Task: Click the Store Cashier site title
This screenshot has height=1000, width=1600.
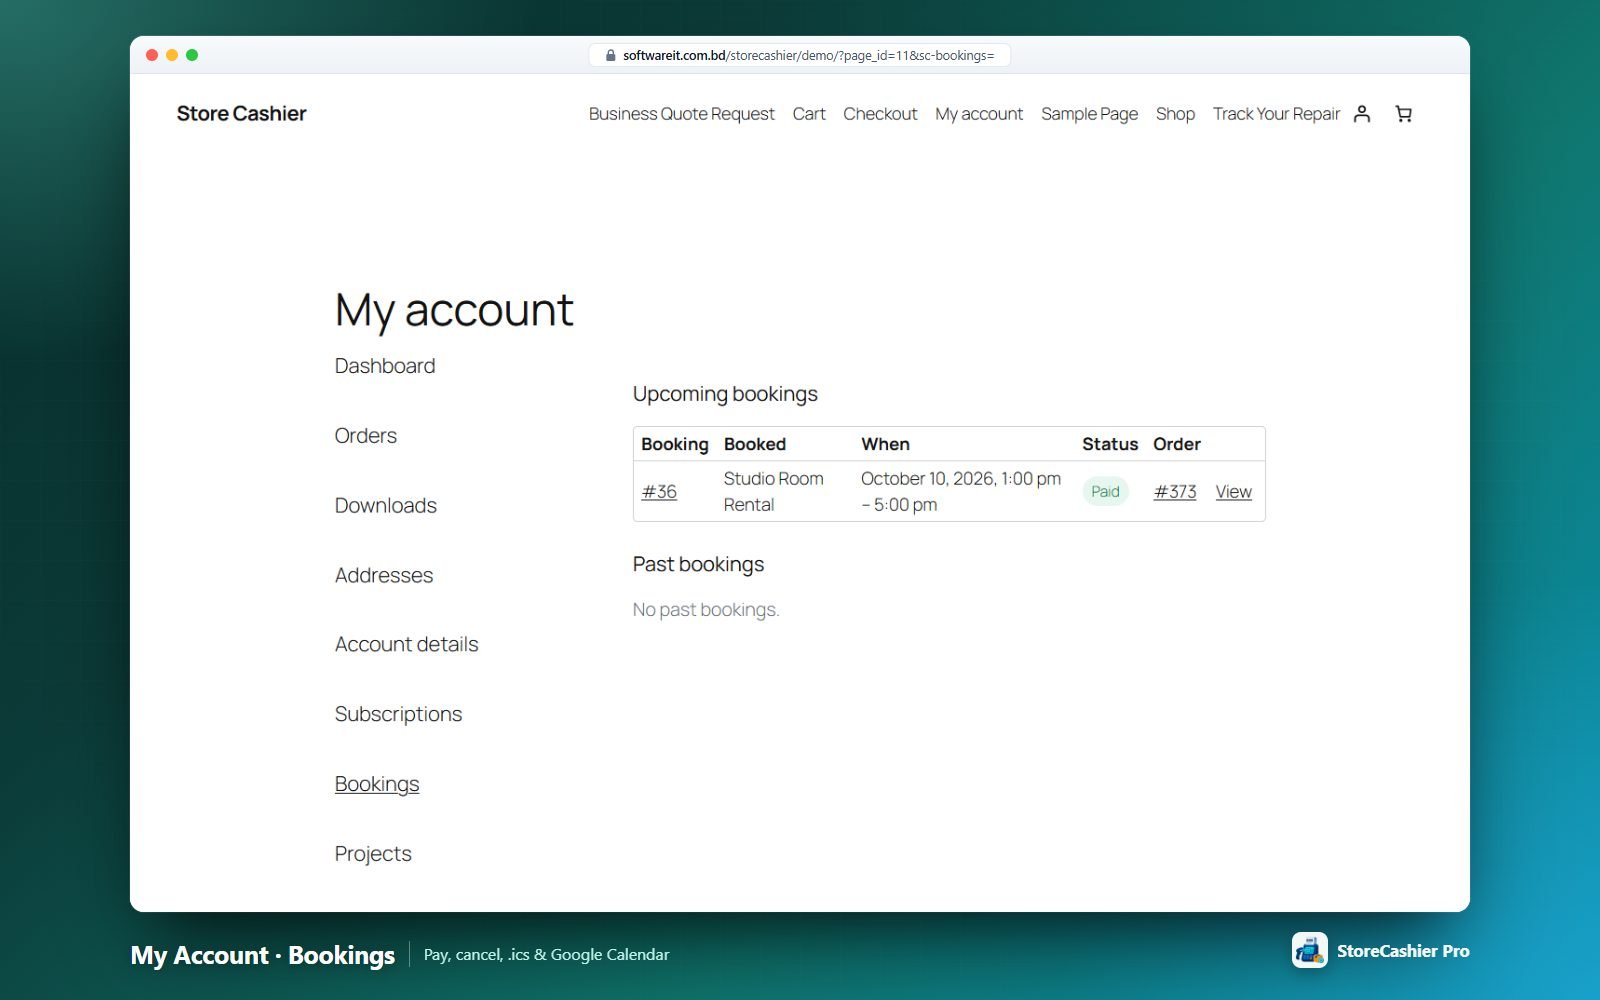Action: coord(242,114)
